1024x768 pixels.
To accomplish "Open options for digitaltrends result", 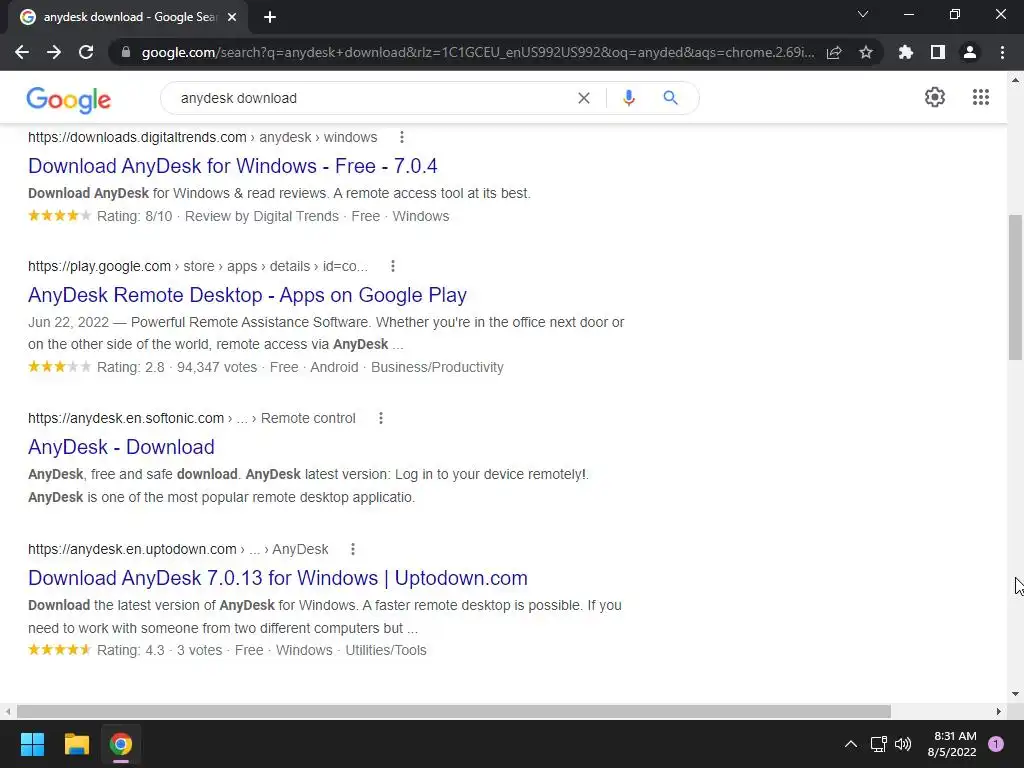I will (x=402, y=137).
